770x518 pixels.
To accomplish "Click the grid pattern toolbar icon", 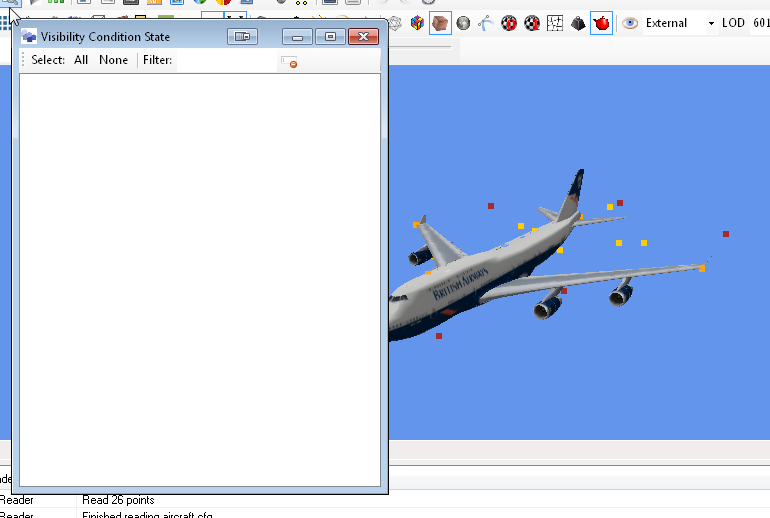I will pyautogui.click(x=555, y=23).
